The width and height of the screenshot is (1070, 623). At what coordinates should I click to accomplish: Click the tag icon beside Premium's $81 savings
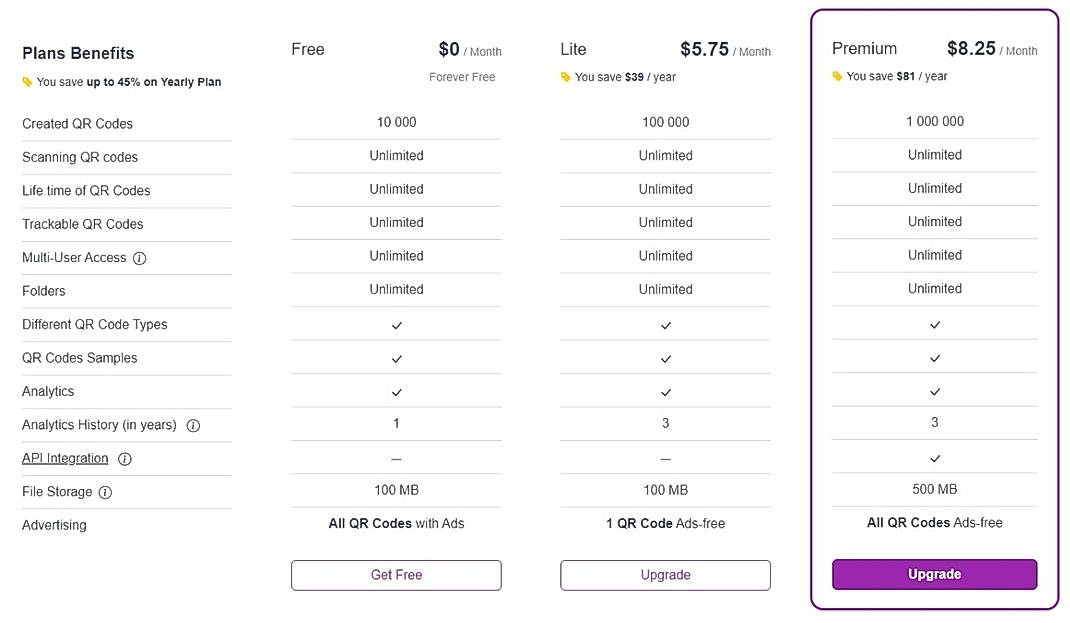838,76
